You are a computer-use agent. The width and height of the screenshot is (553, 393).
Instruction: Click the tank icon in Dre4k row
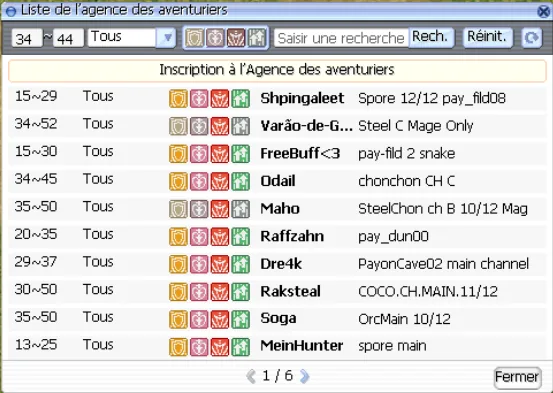(x=178, y=264)
